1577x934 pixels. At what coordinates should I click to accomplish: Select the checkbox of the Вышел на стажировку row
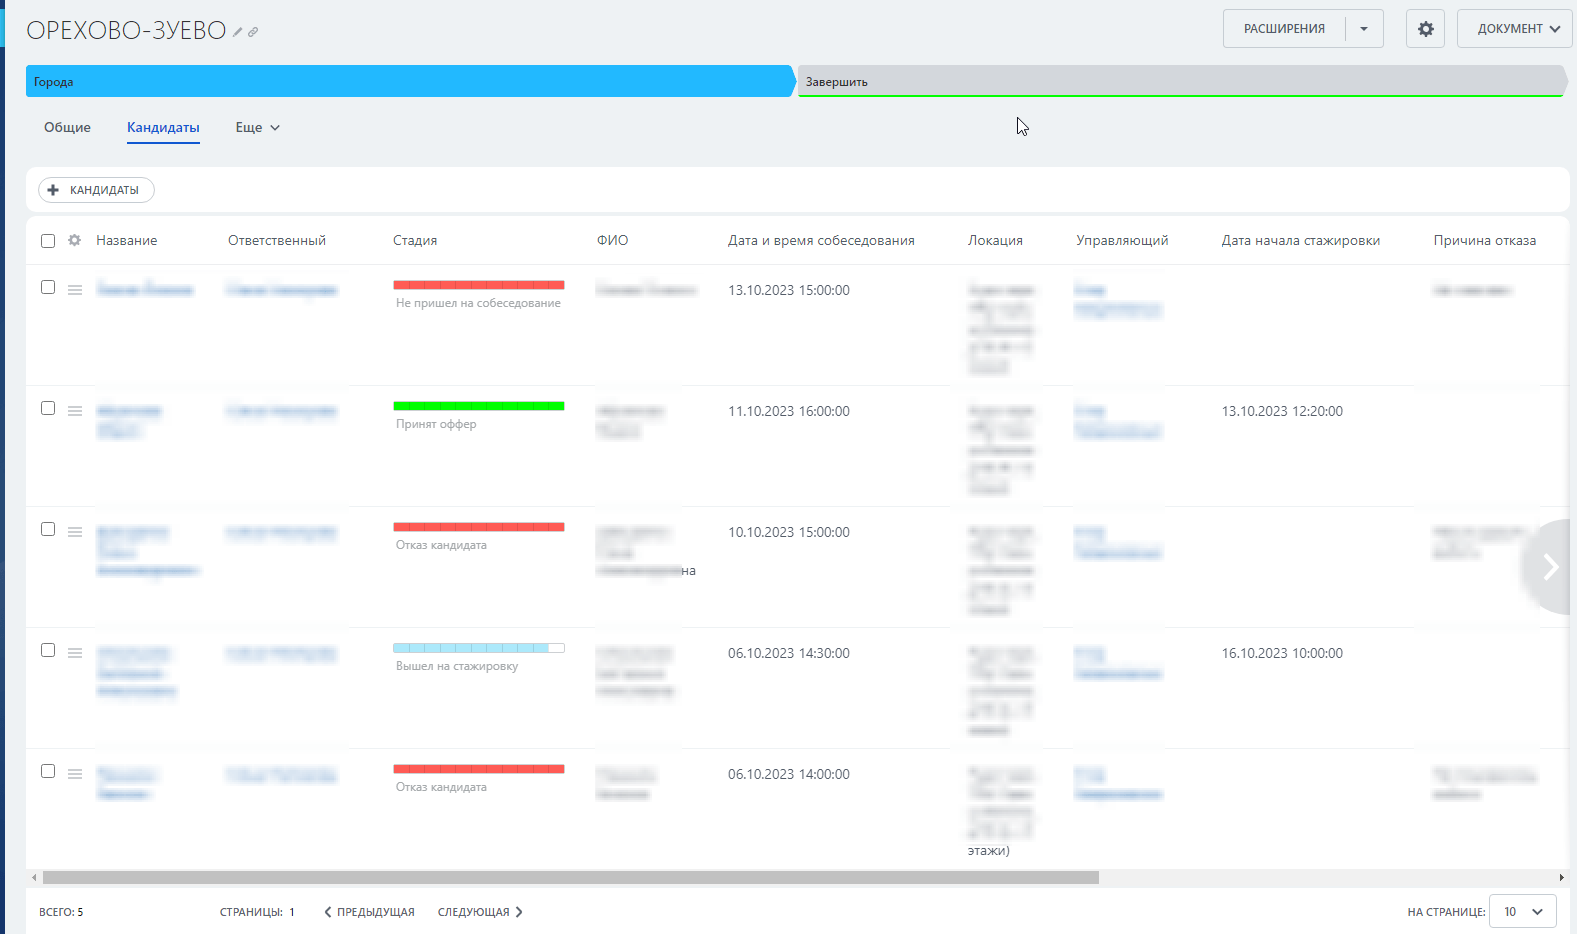[x=48, y=650]
